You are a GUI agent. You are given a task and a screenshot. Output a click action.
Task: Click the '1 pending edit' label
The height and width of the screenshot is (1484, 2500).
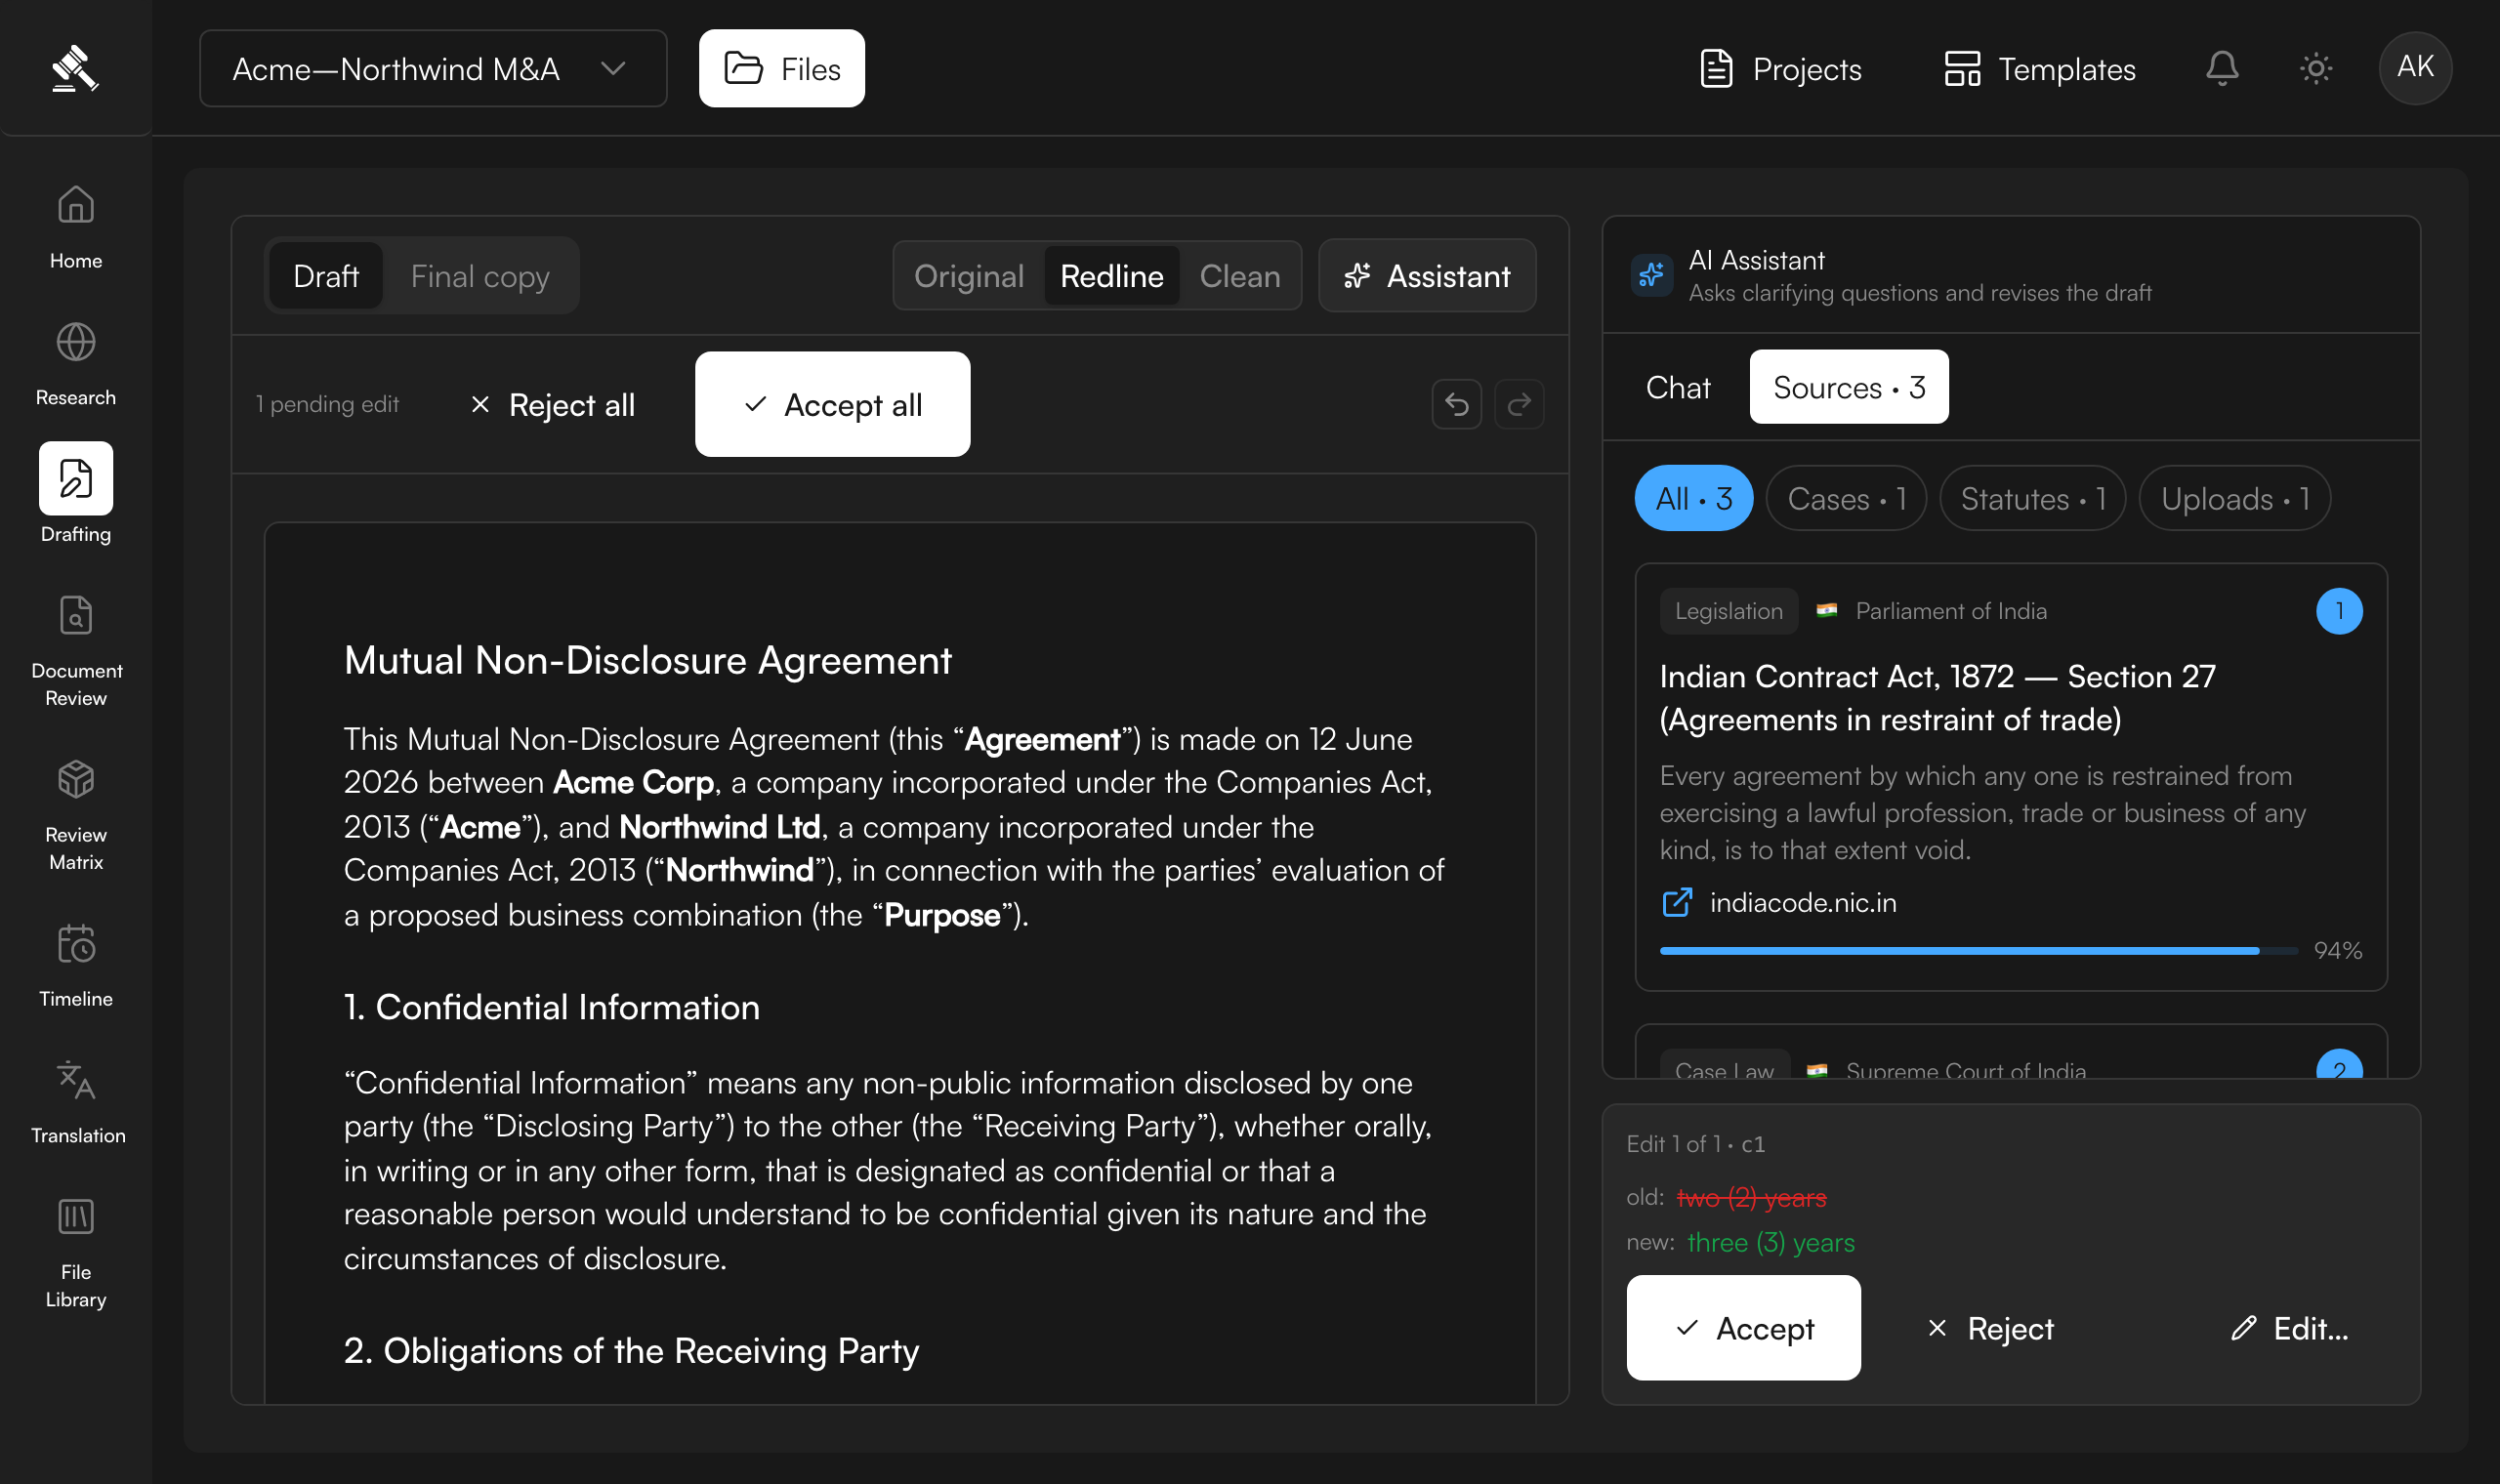point(327,405)
